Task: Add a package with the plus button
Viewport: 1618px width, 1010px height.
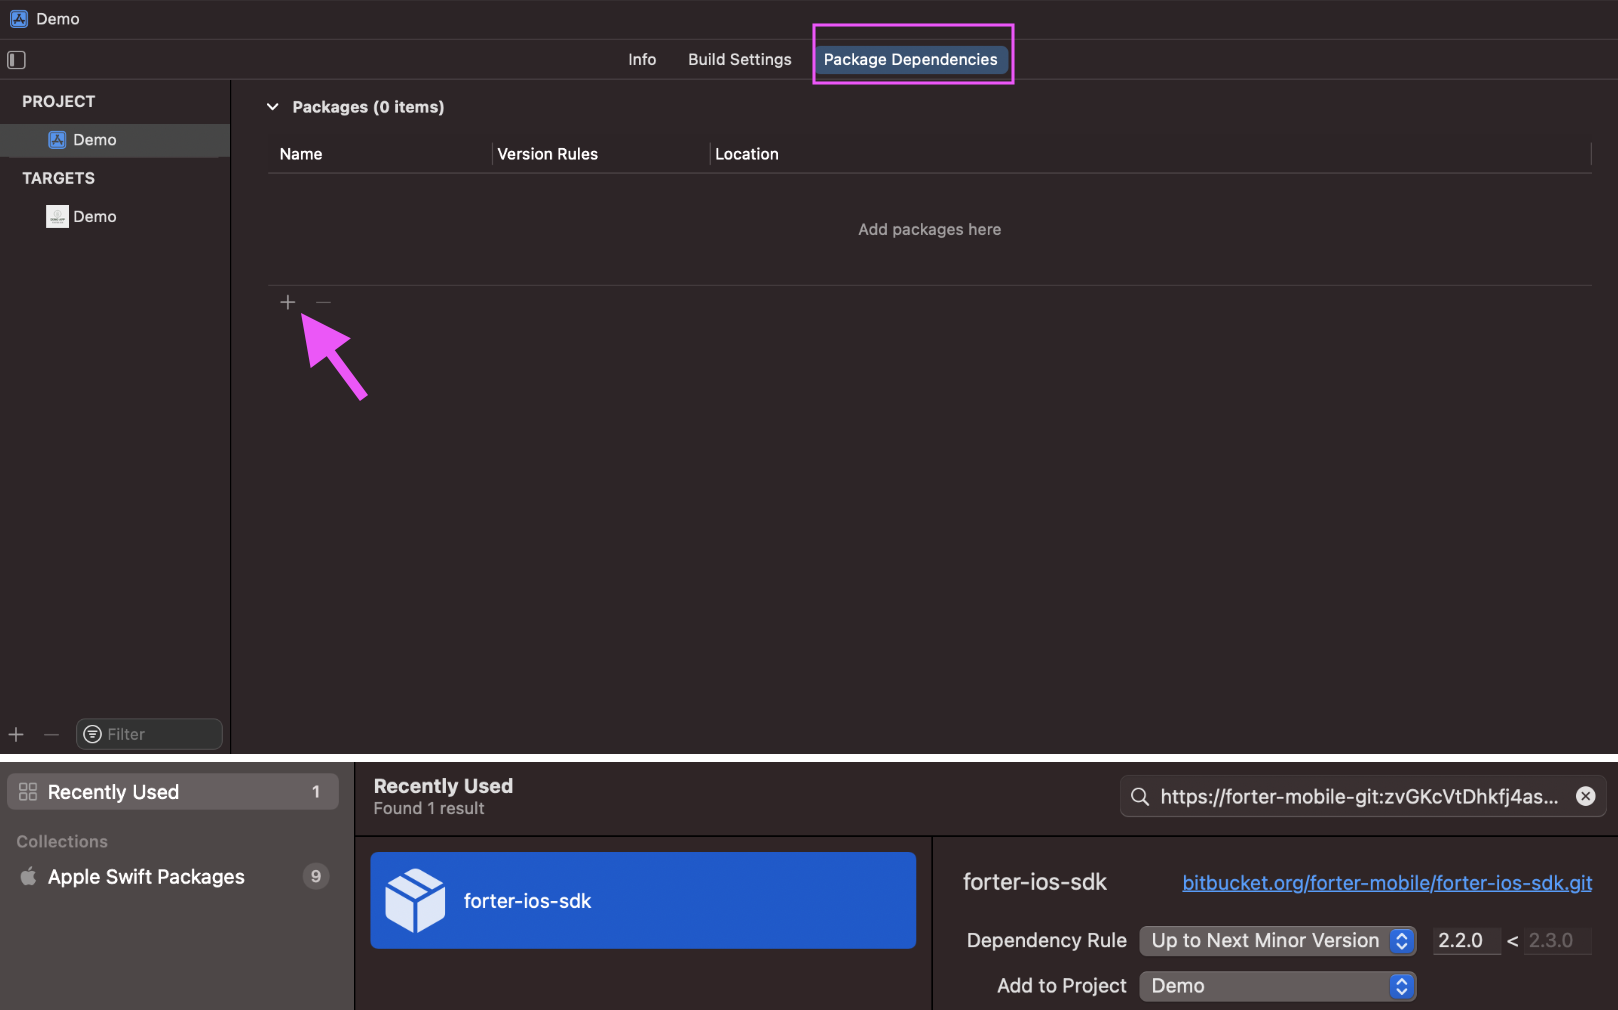Action: (288, 302)
